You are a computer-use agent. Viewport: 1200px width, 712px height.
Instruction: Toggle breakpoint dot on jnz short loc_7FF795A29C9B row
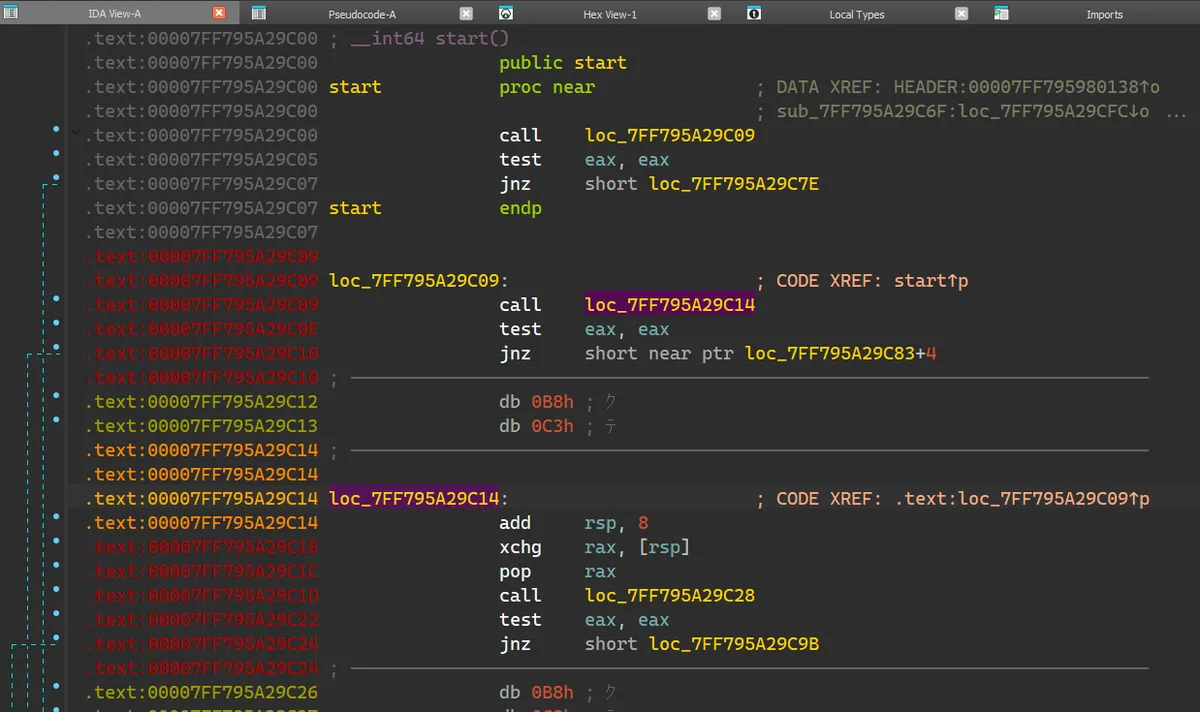(56, 638)
